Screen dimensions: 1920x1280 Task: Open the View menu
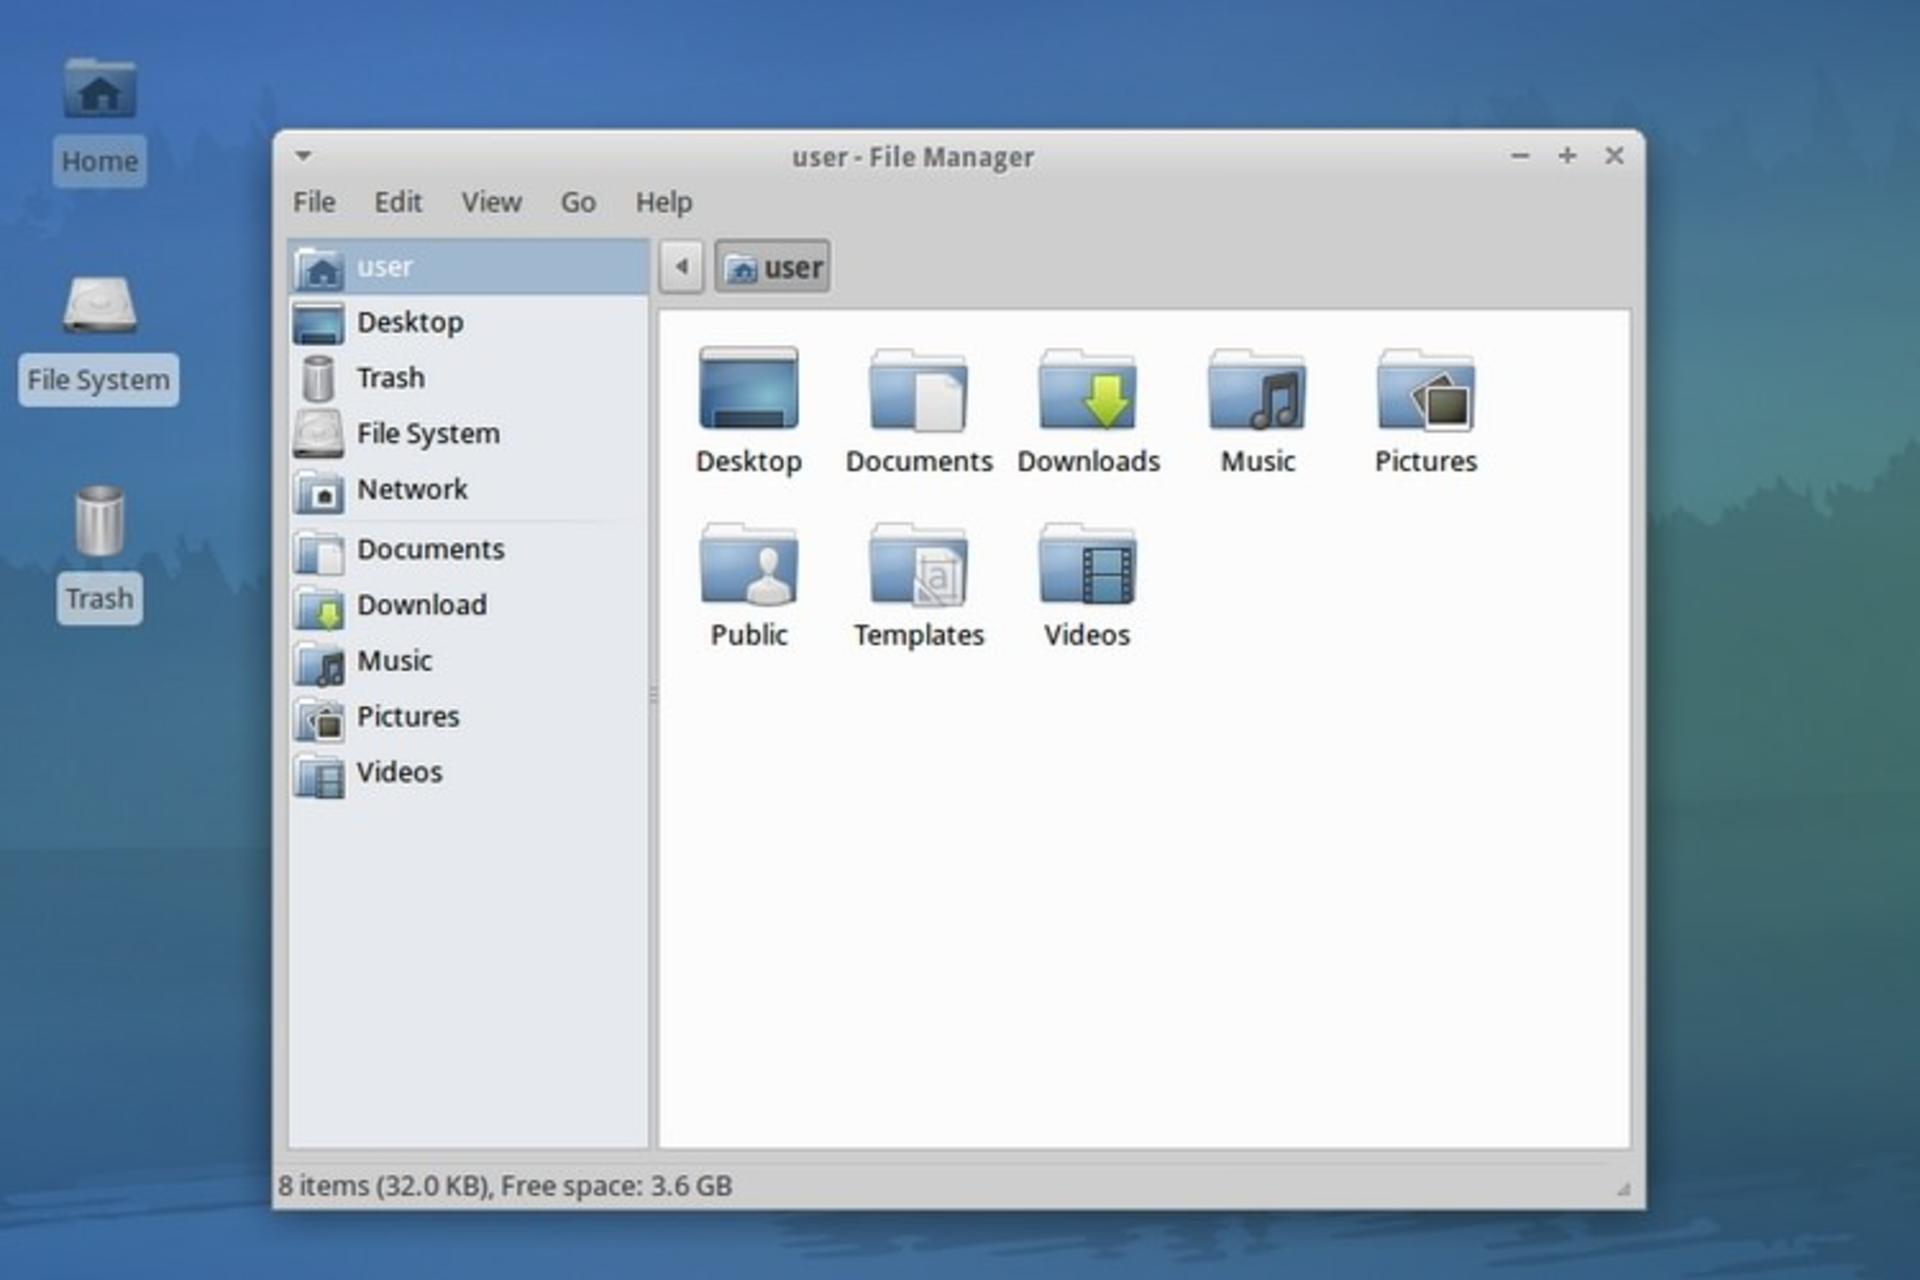(491, 202)
